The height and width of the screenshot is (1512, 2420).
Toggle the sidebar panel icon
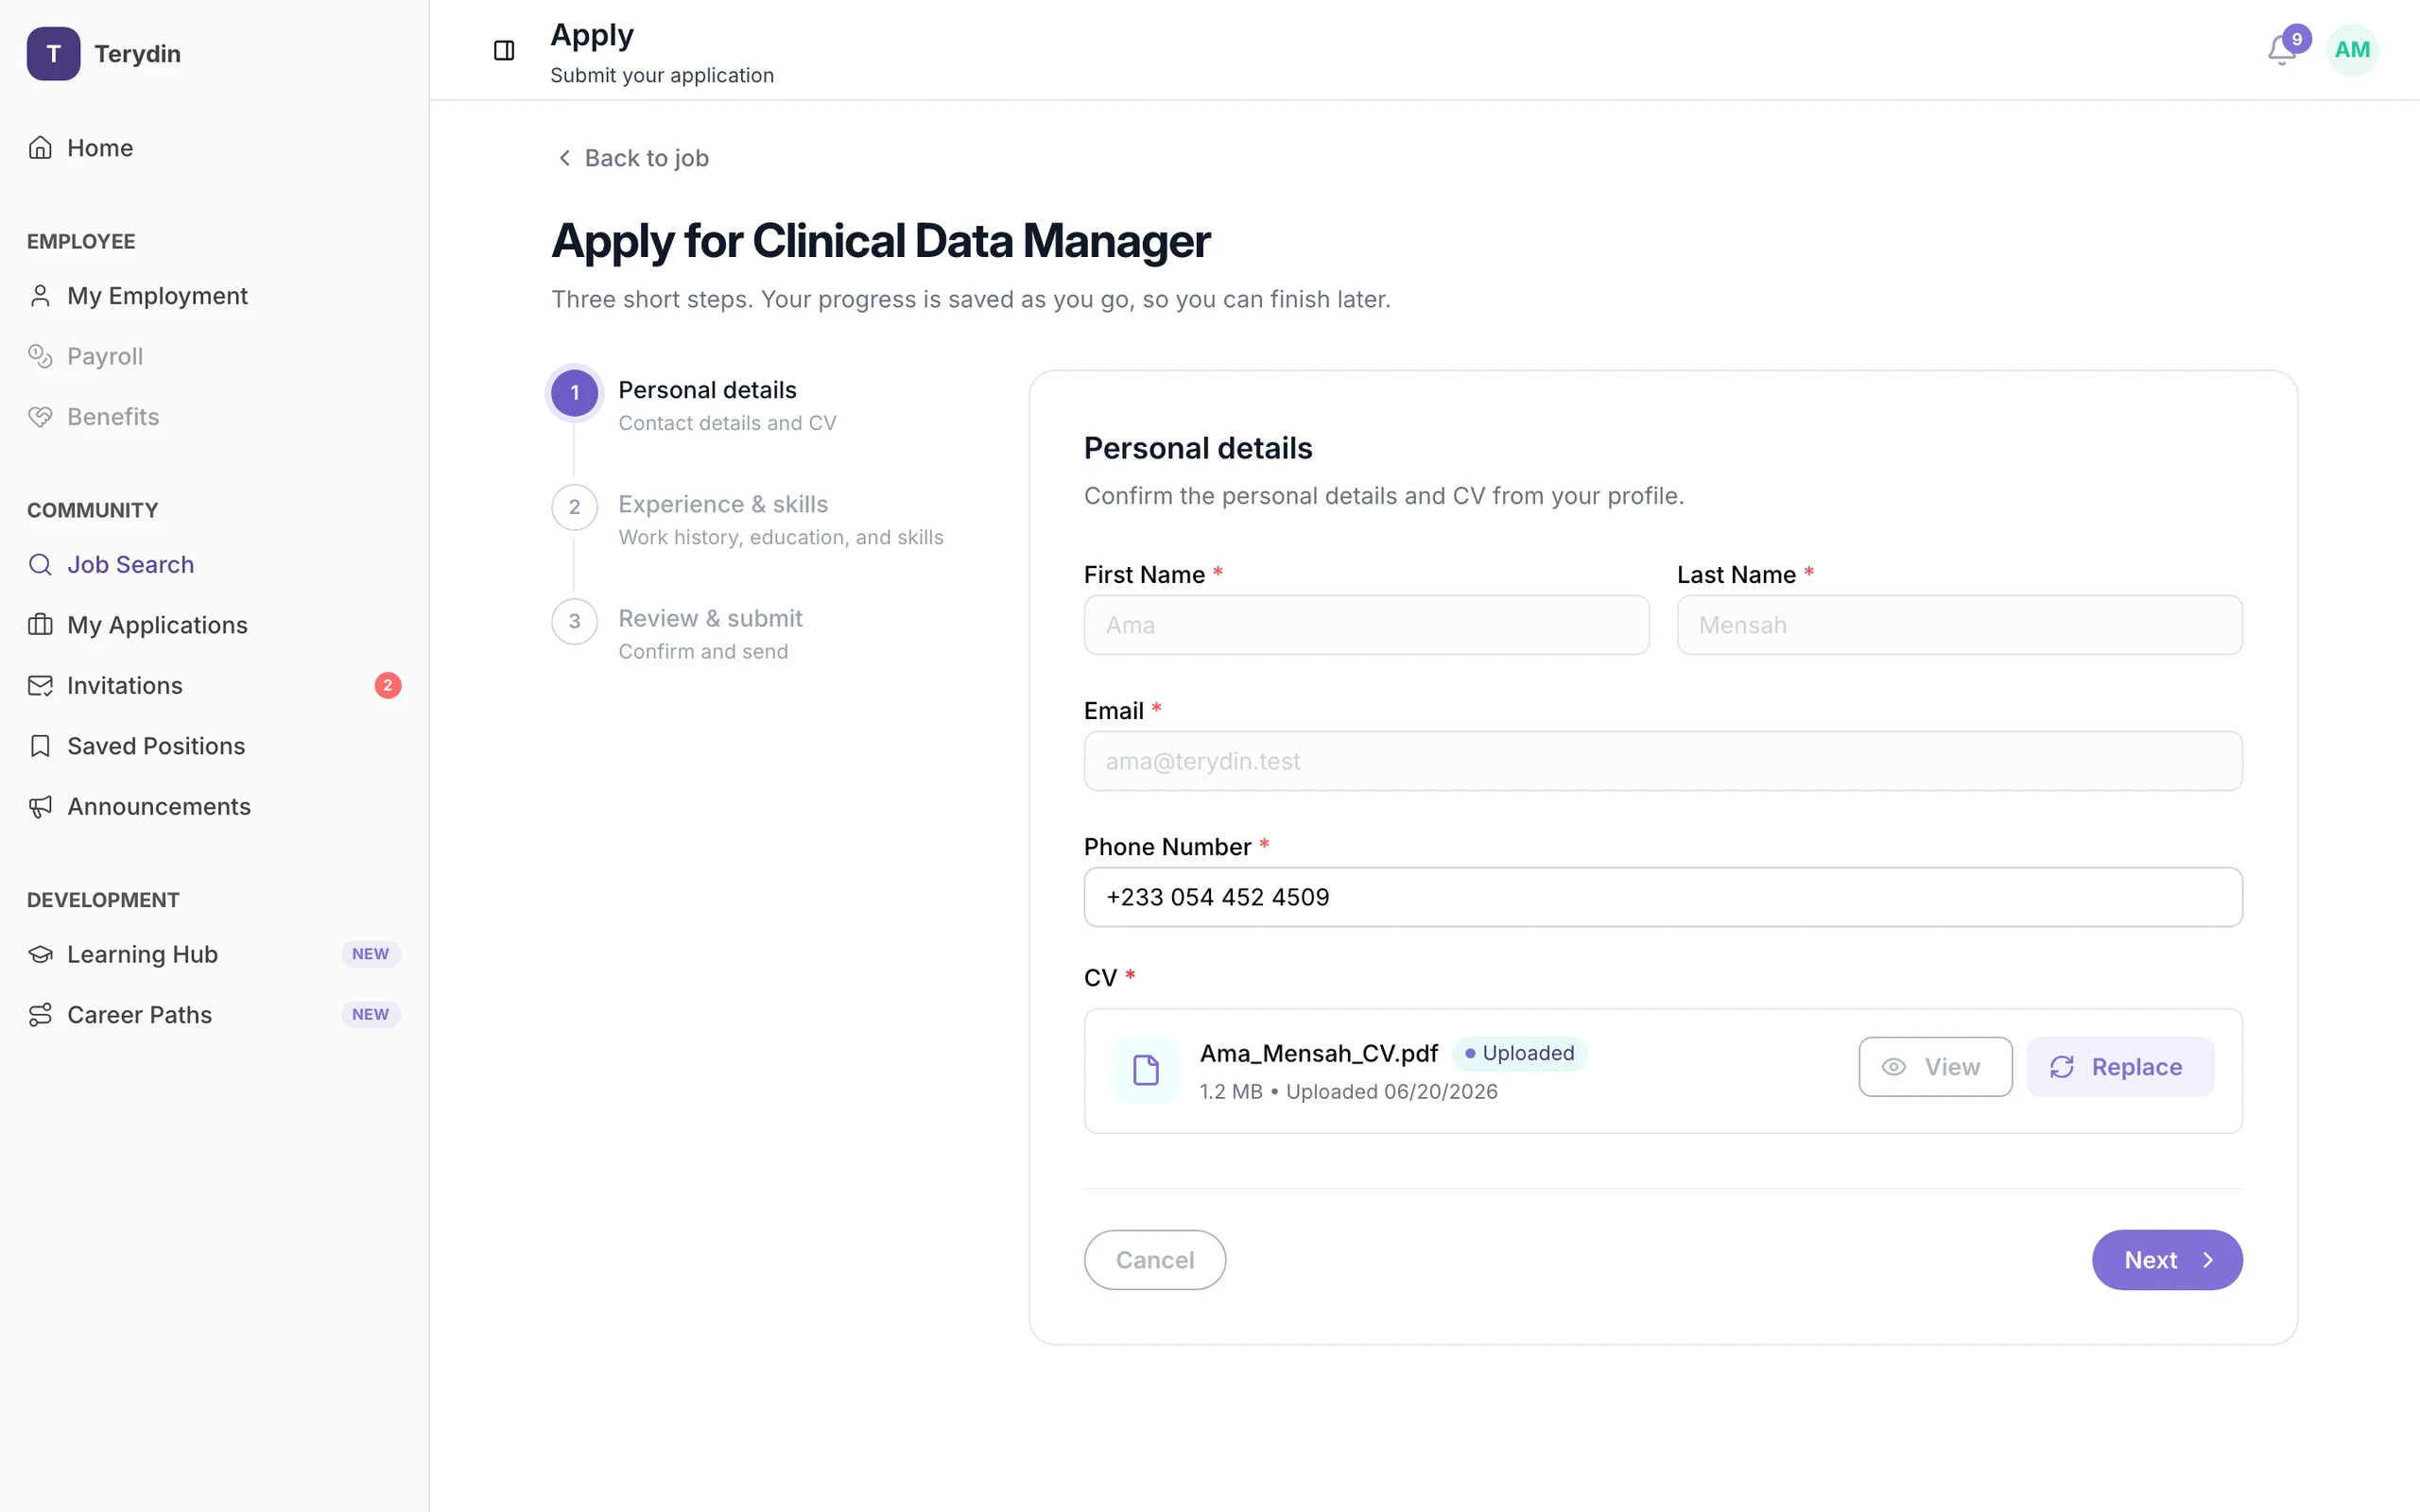[x=504, y=50]
